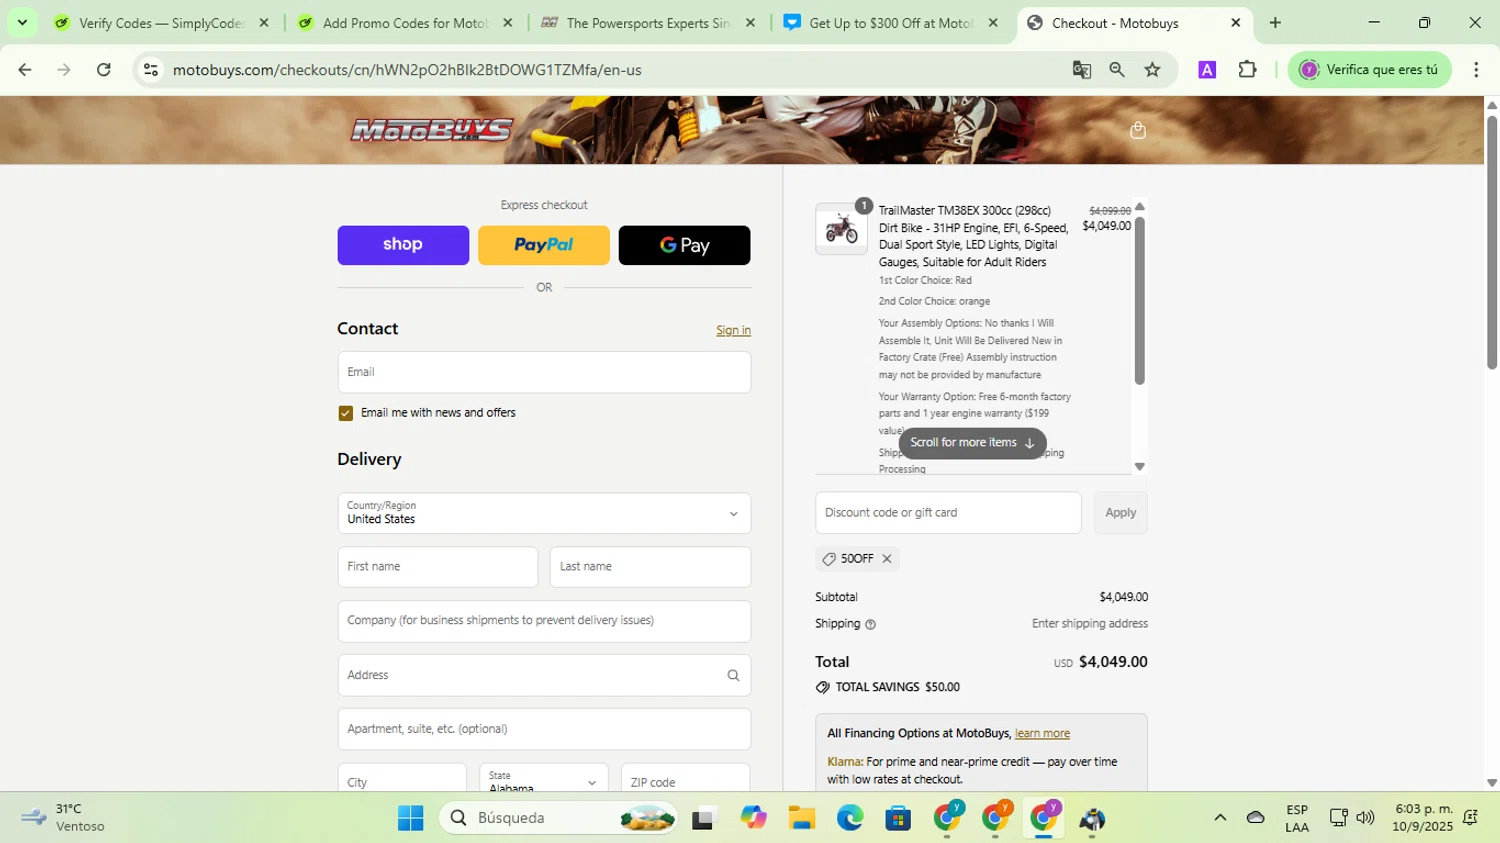Screen dimensions: 1500x843
Task: Open the Windows taskbar search box
Action: (x=558, y=819)
